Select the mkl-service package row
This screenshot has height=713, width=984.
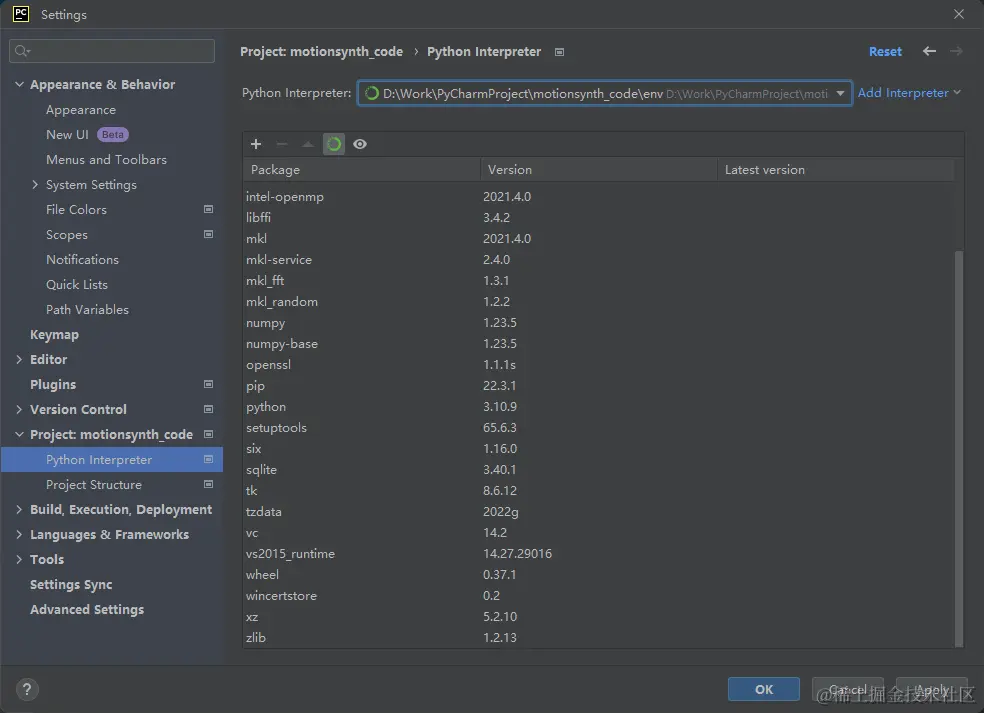599,259
